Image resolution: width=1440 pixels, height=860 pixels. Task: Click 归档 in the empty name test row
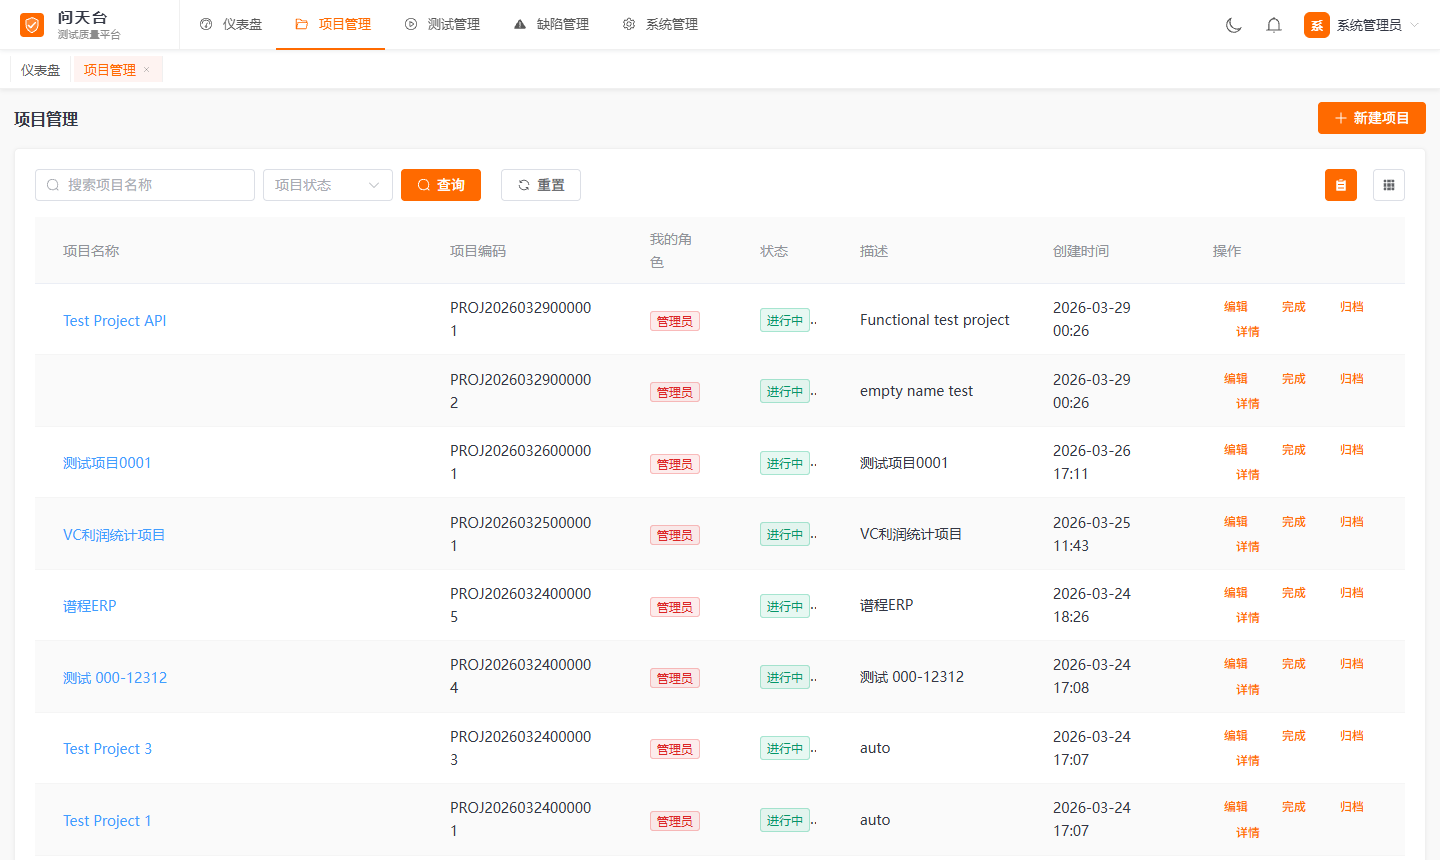[x=1352, y=379]
